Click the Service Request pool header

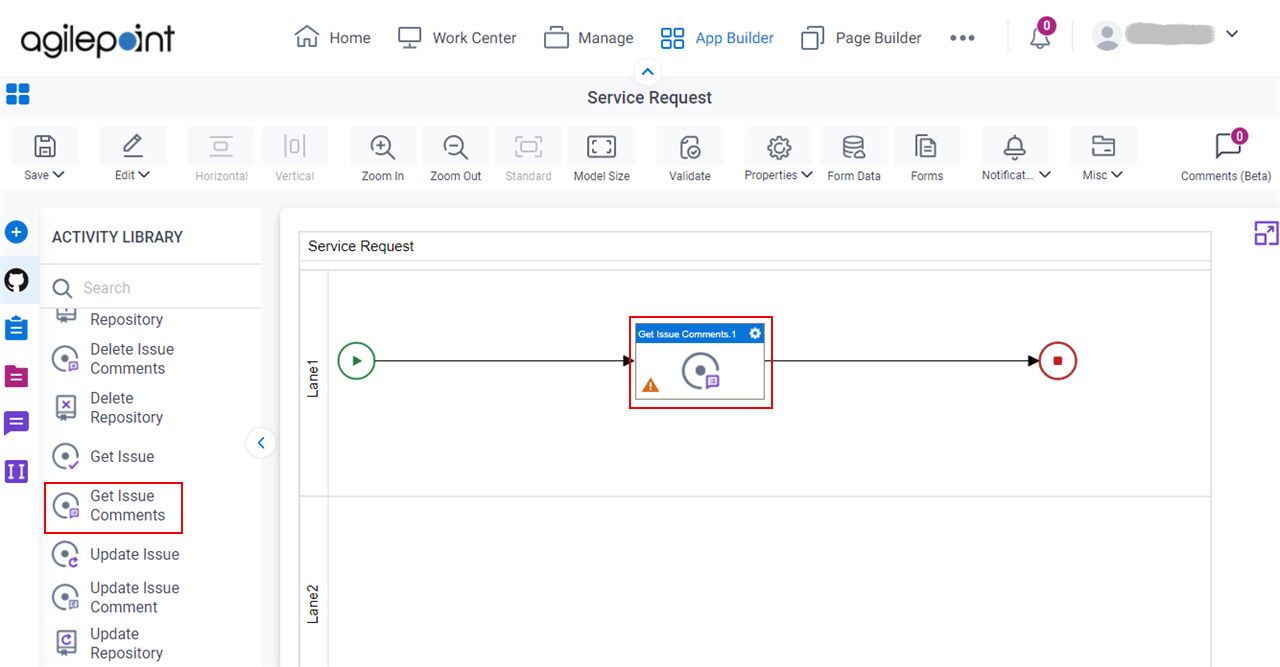(x=755, y=246)
